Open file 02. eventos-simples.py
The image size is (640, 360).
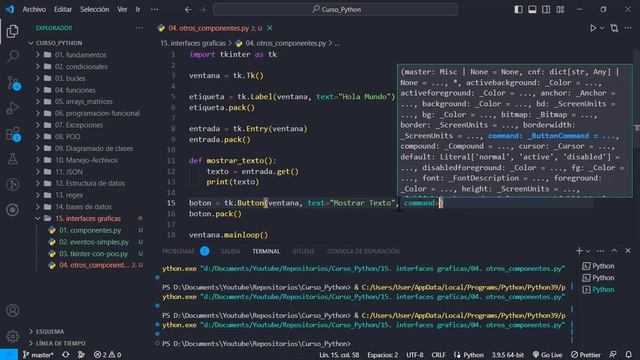93,242
